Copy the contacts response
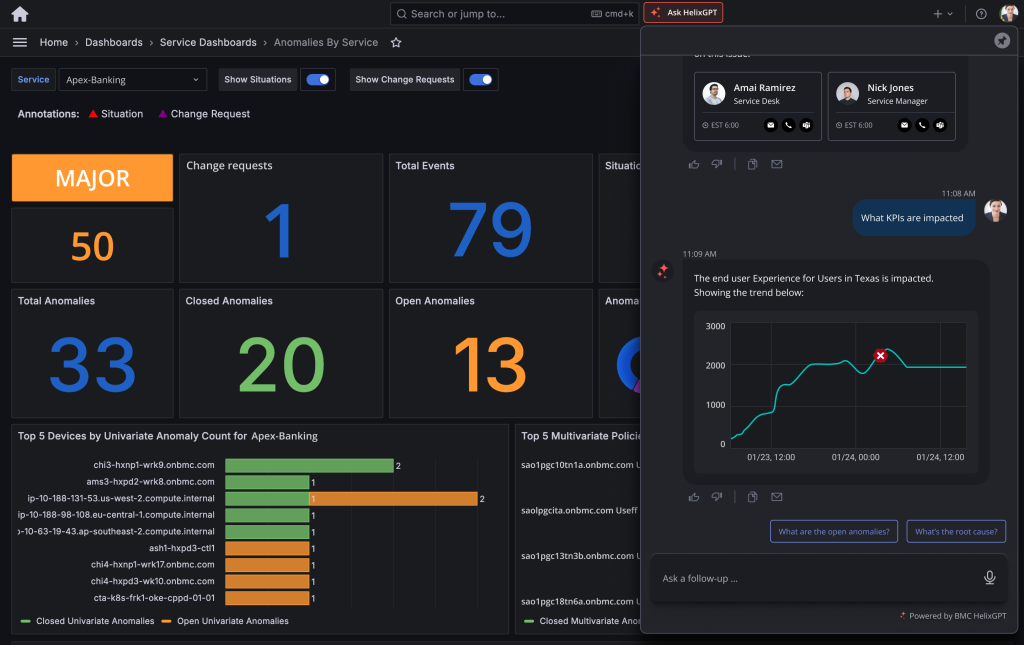Image resolution: width=1024 pixels, height=645 pixels. tap(752, 165)
